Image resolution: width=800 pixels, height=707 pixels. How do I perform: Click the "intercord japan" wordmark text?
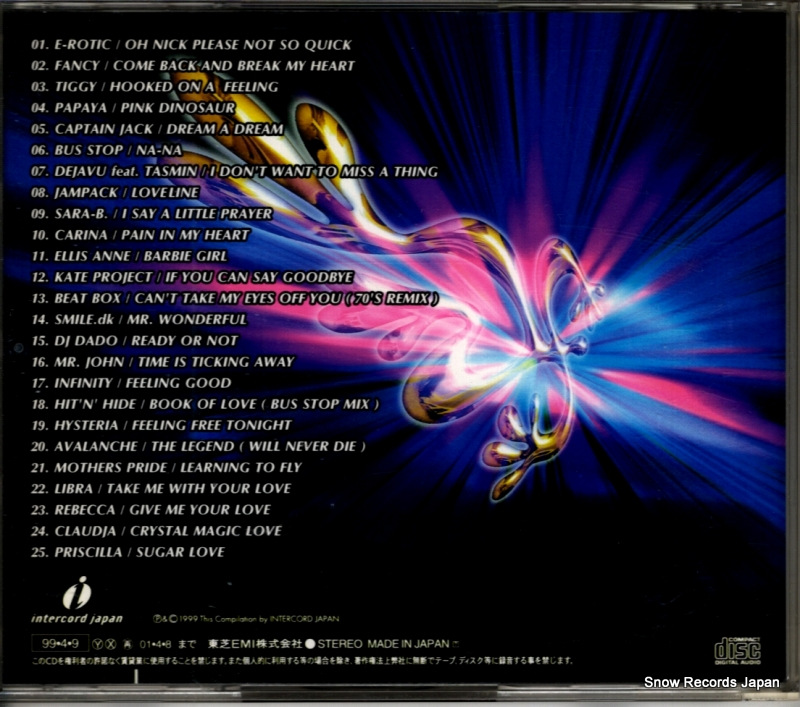click(77, 619)
